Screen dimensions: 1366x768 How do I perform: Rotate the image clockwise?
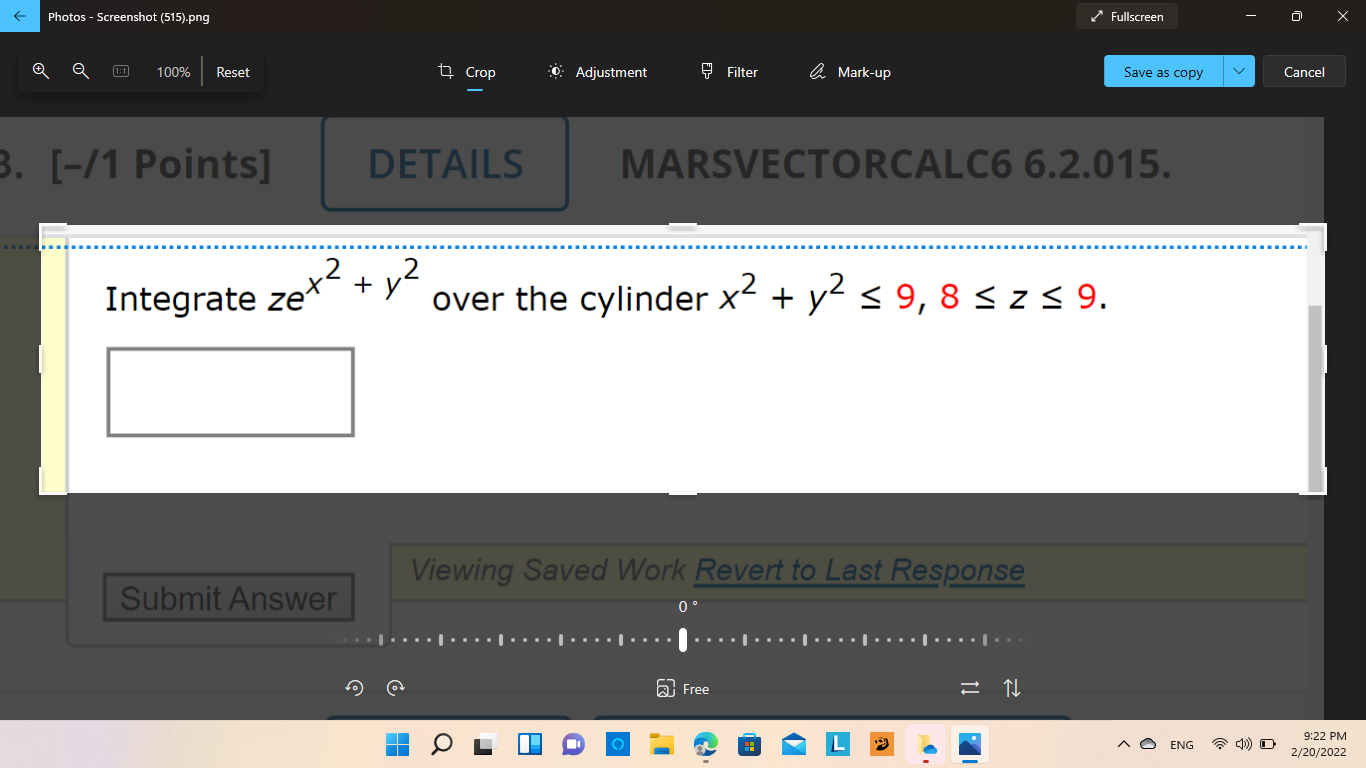click(x=395, y=688)
